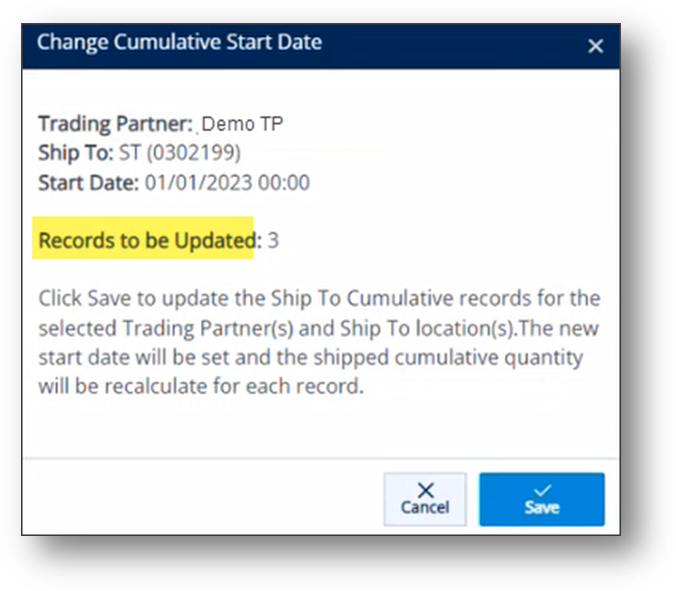Image resolution: width=676 pixels, height=591 pixels.
Task: Click the Demo TP trading partner value
Action: click(242, 124)
